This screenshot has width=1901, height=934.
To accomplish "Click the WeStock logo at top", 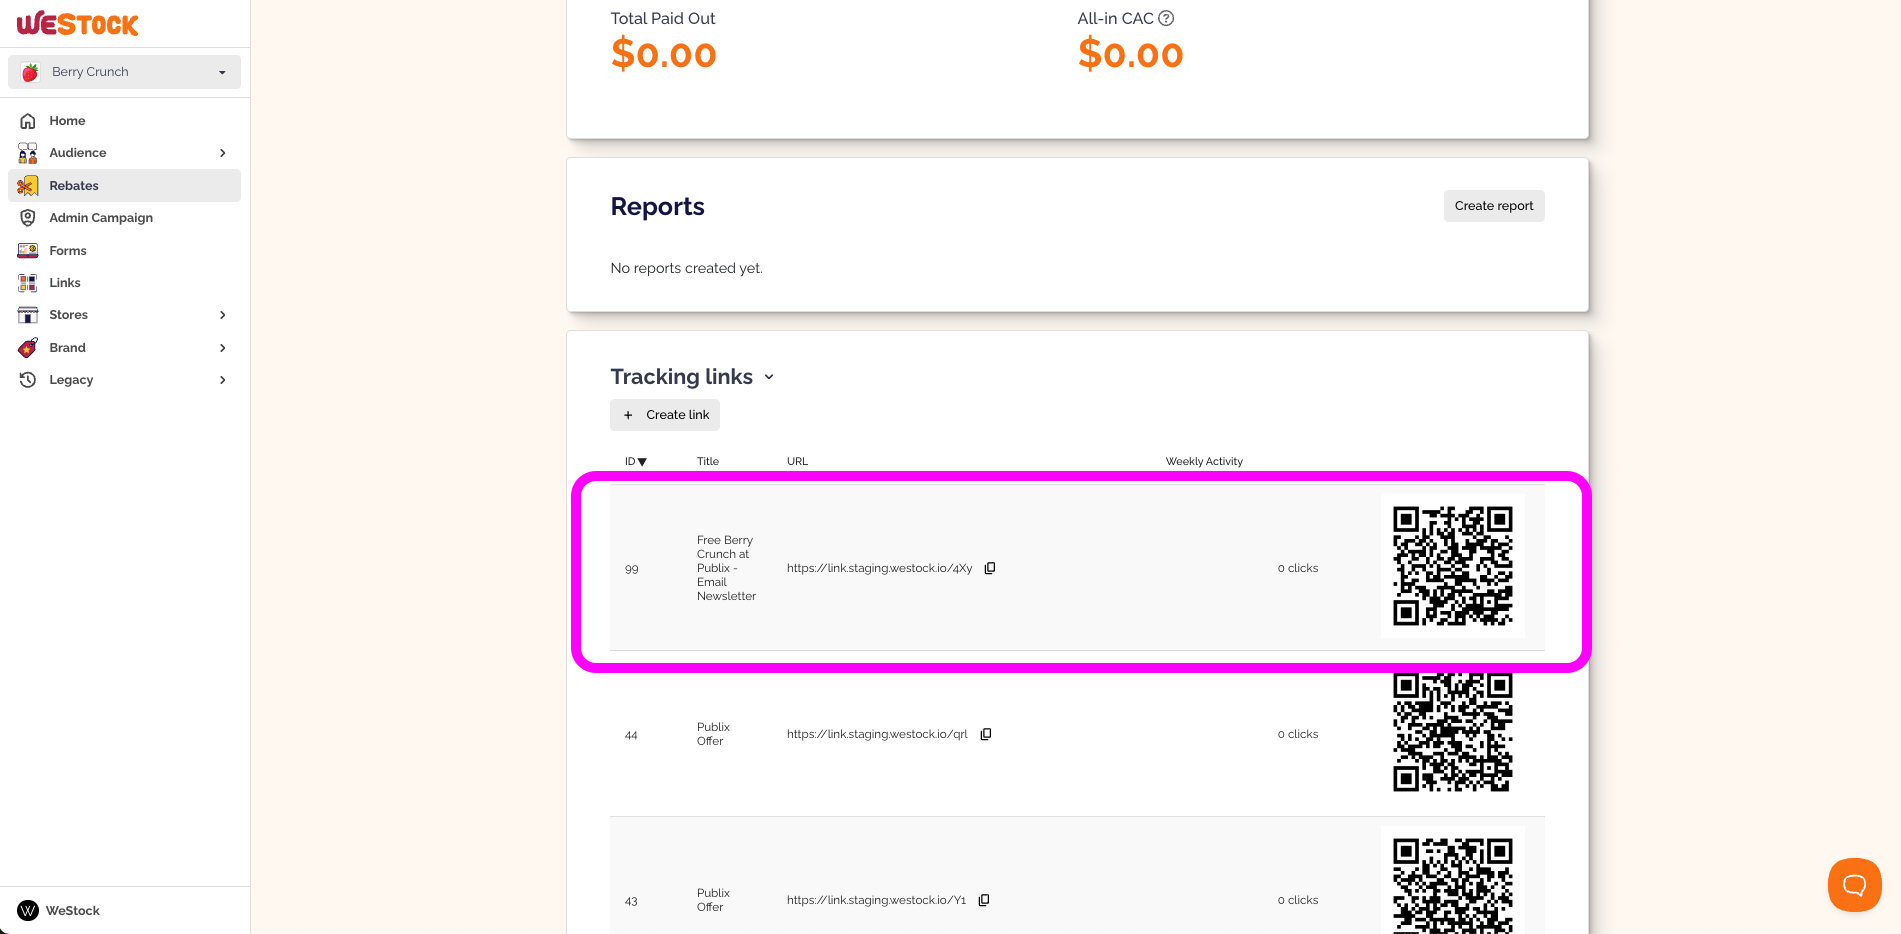I will tap(78, 23).
